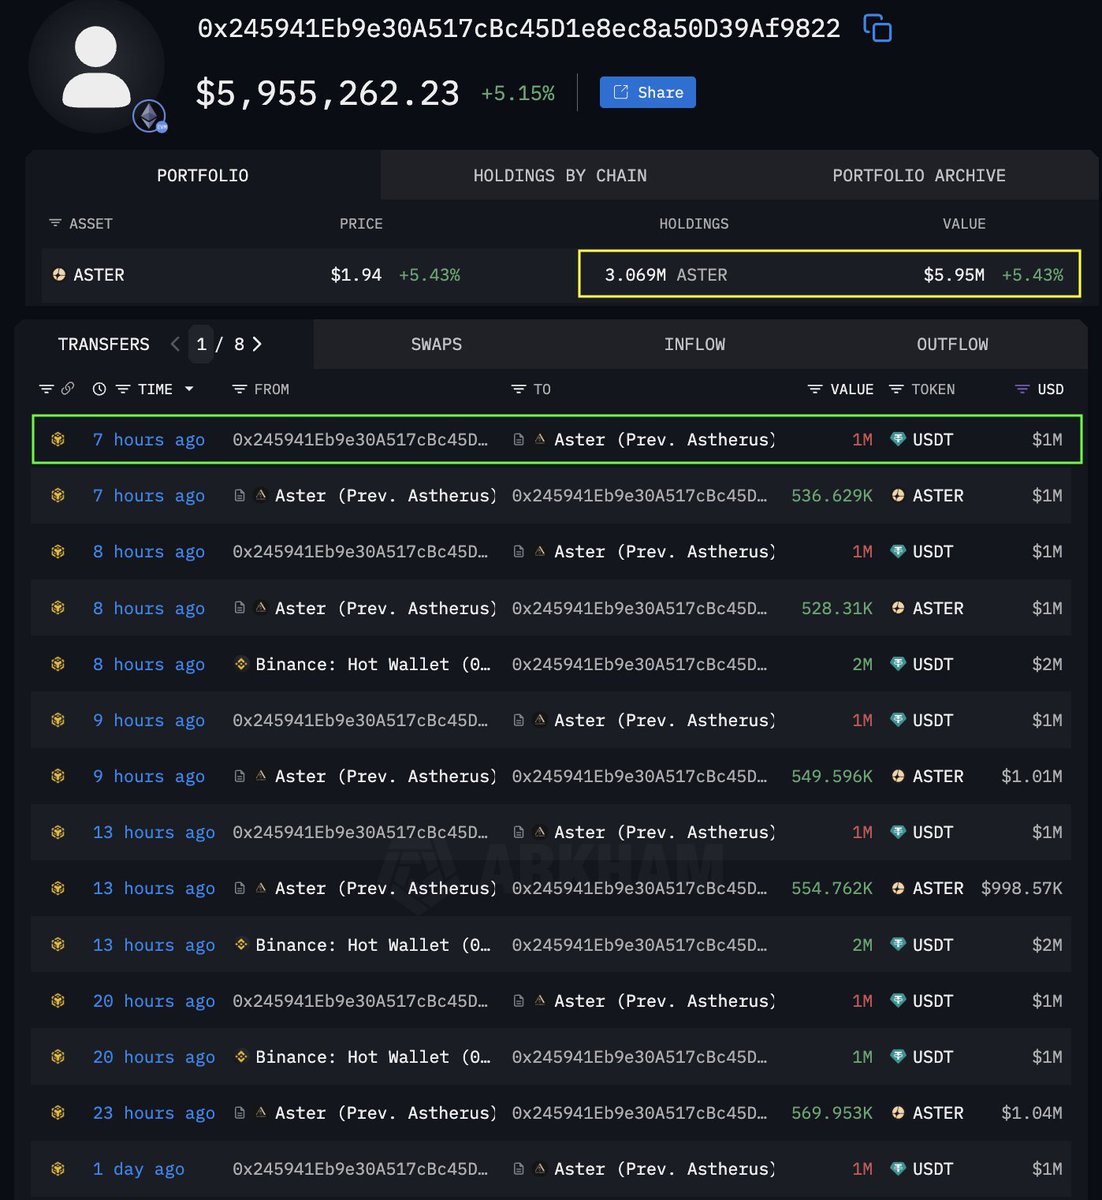Open the TO column filter

[518, 389]
